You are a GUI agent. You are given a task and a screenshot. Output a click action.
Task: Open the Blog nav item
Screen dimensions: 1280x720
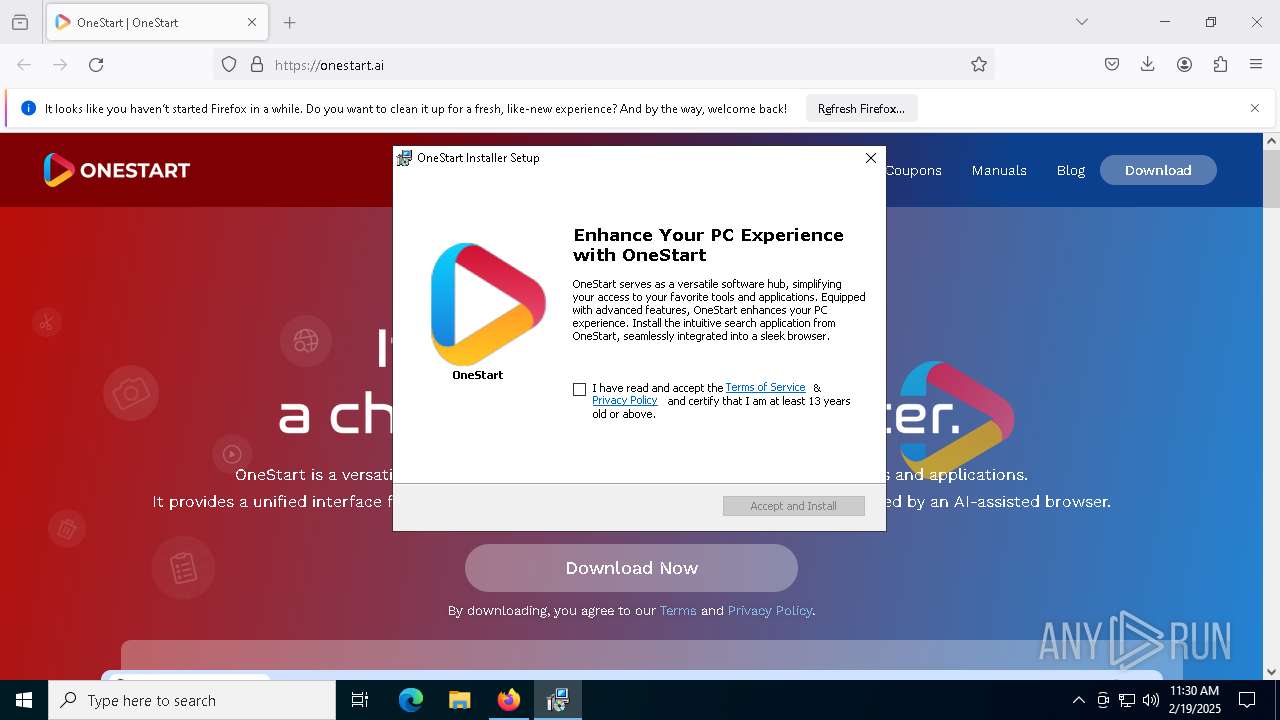coord(1071,171)
